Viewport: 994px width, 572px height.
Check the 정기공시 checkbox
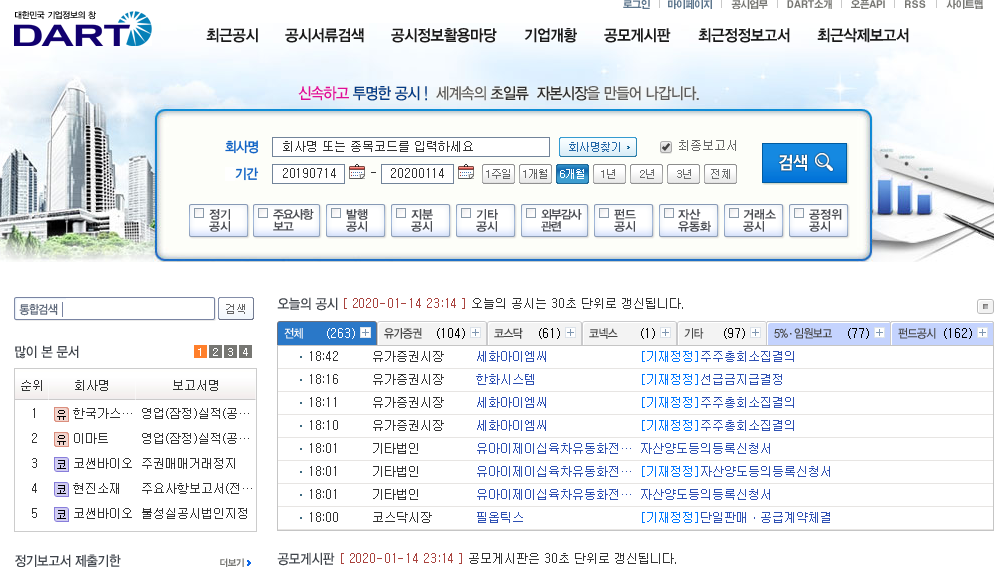pos(199,214)
